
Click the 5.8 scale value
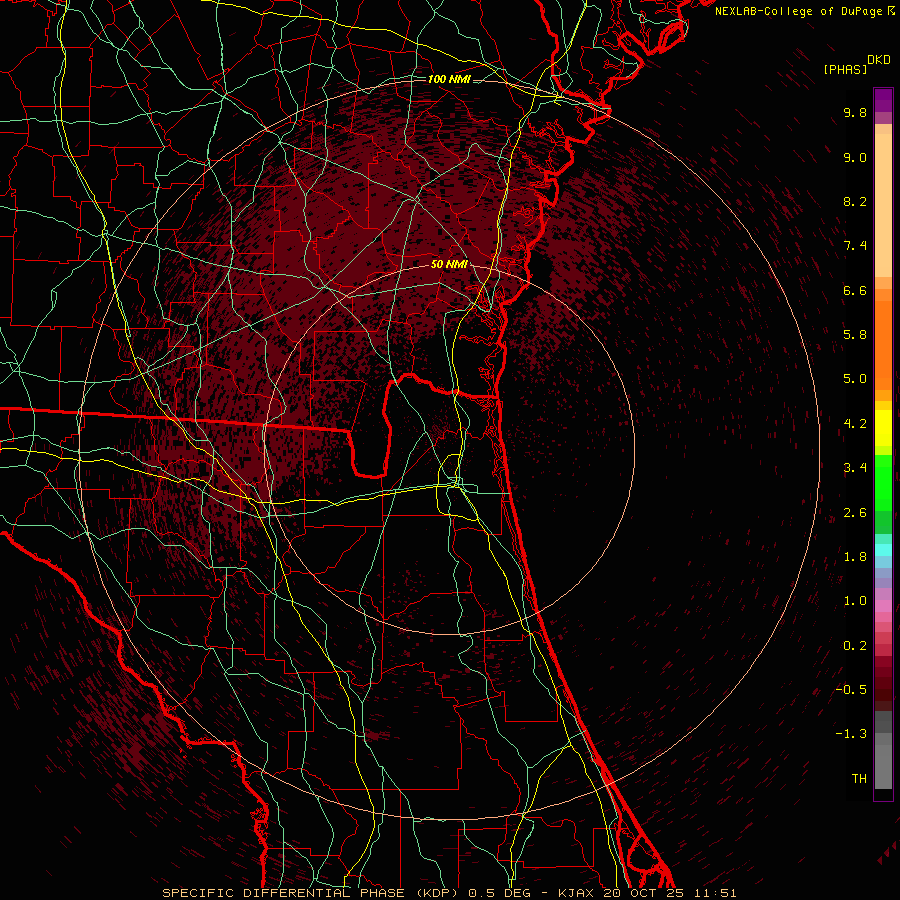point(855,335)
